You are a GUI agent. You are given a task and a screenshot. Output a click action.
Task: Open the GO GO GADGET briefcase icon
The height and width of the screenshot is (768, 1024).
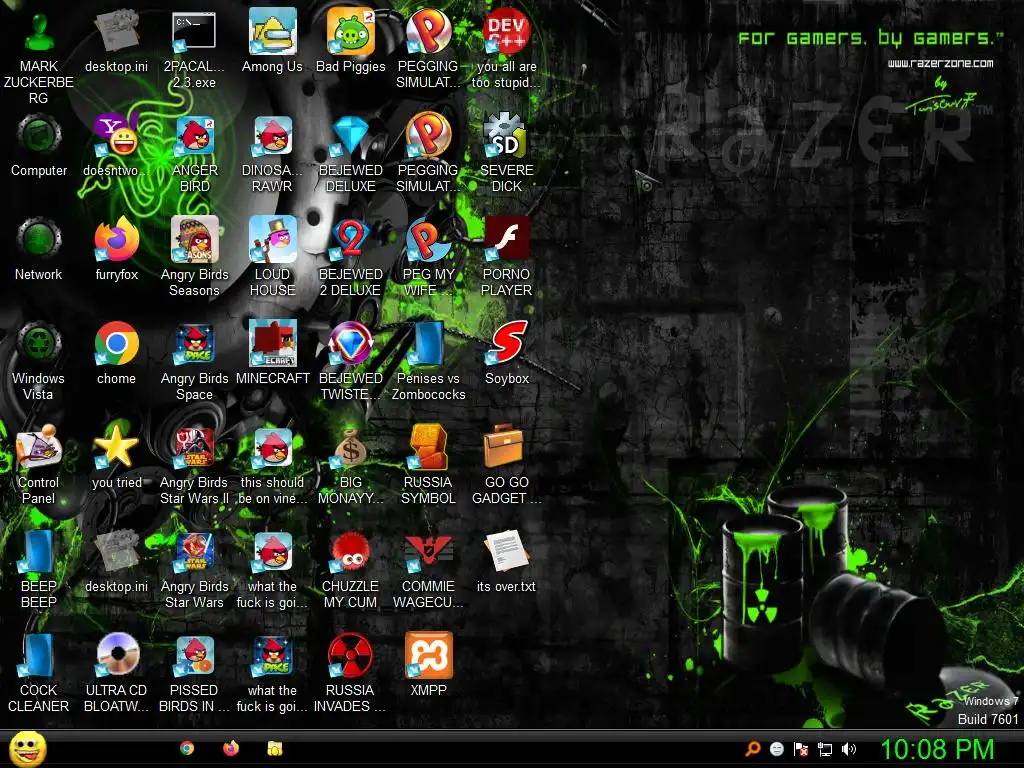pos(506,447)
